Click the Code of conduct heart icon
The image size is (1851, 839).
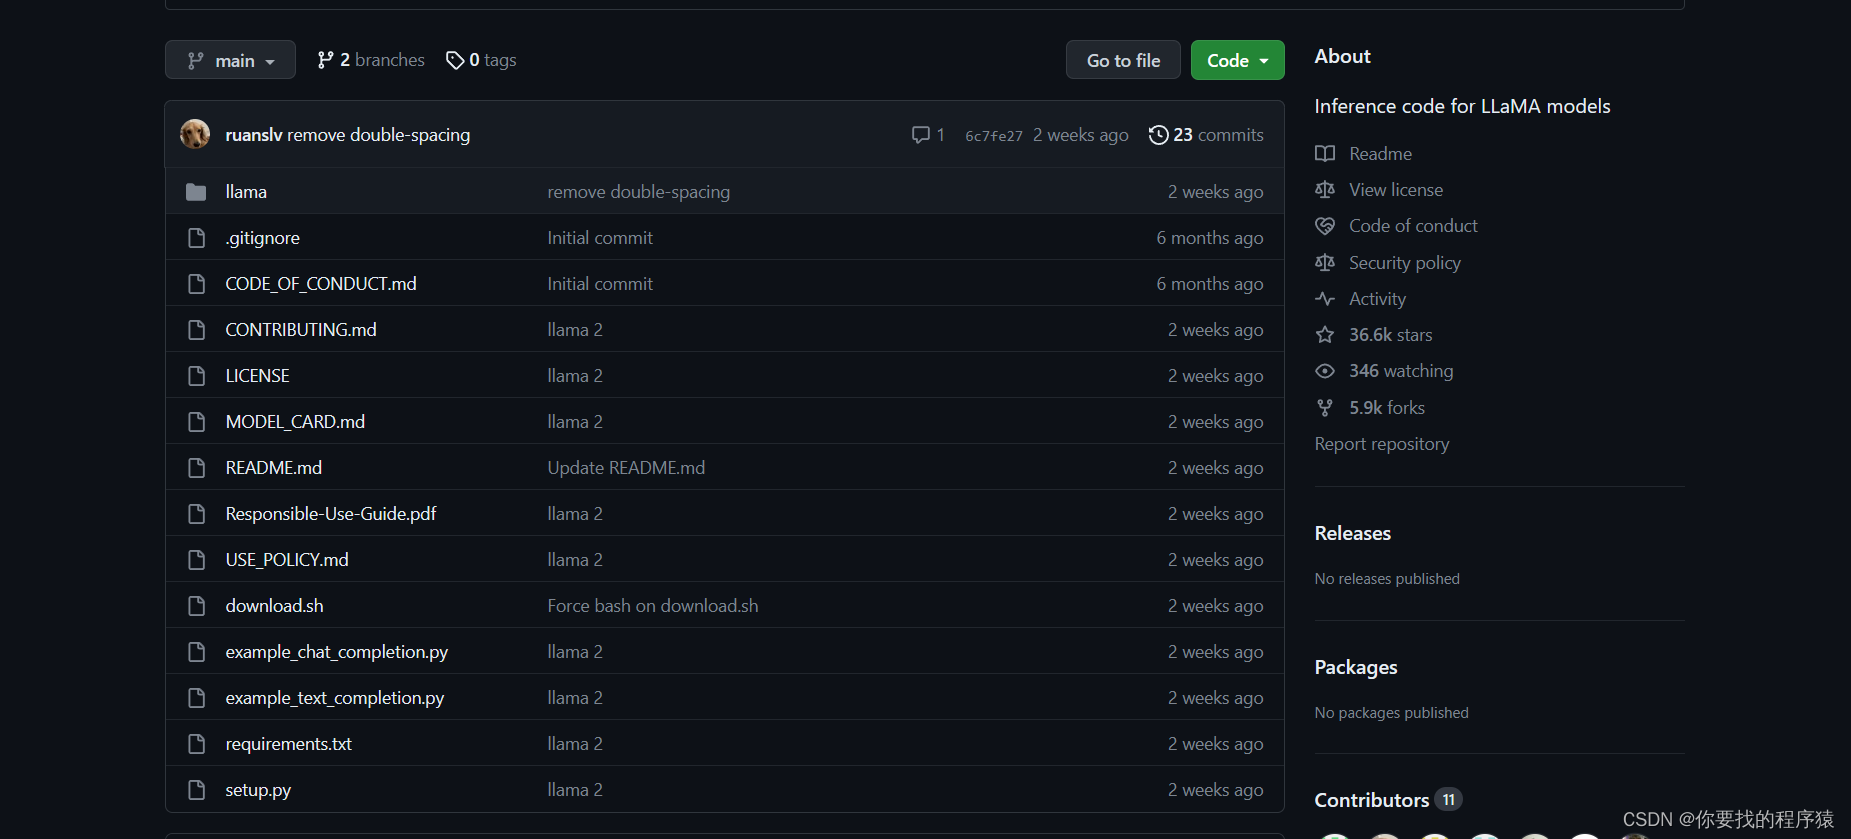click(x=1325, y=226)
